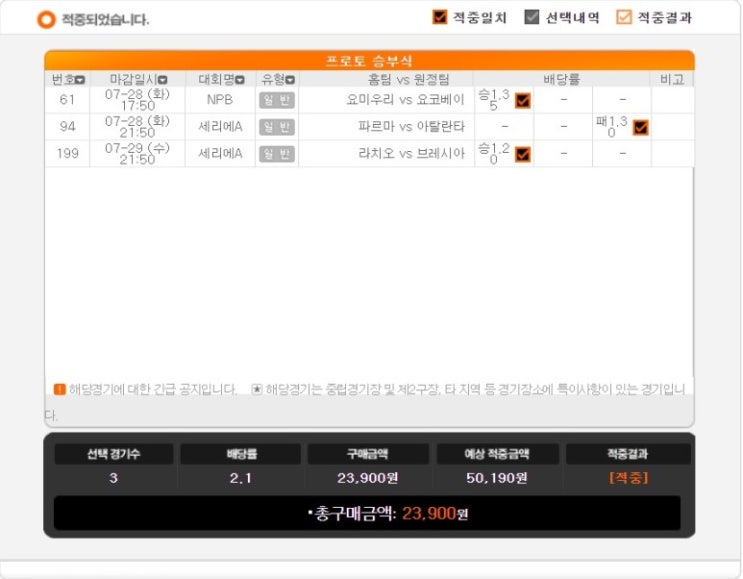Click the 23,900원 purchase amount in summary row

pos(368,478)
